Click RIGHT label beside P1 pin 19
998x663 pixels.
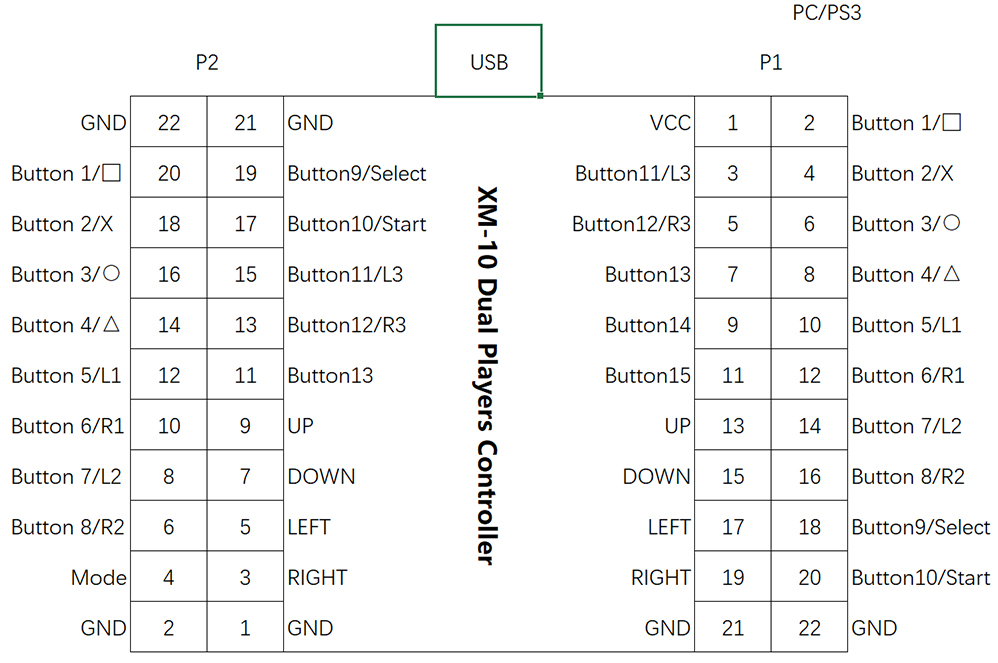click(x=661, y=578)
